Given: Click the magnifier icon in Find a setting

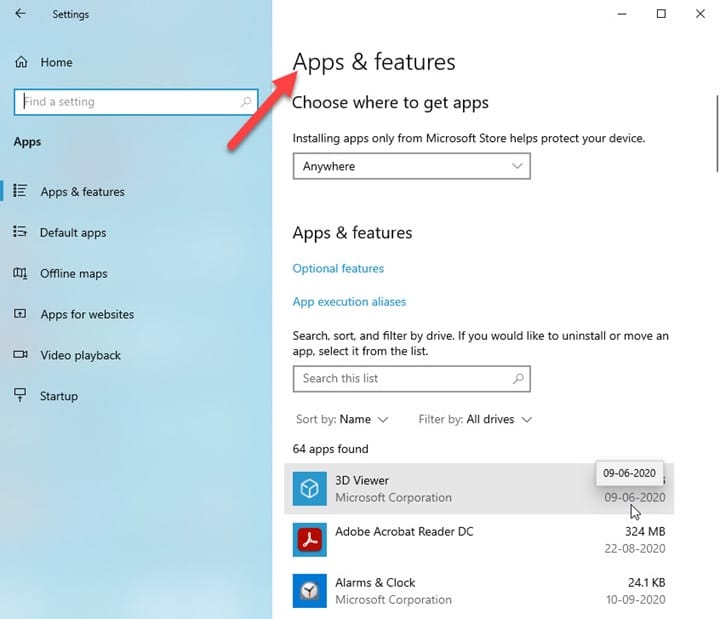Looking at the screenshot, I should [246, 101].
